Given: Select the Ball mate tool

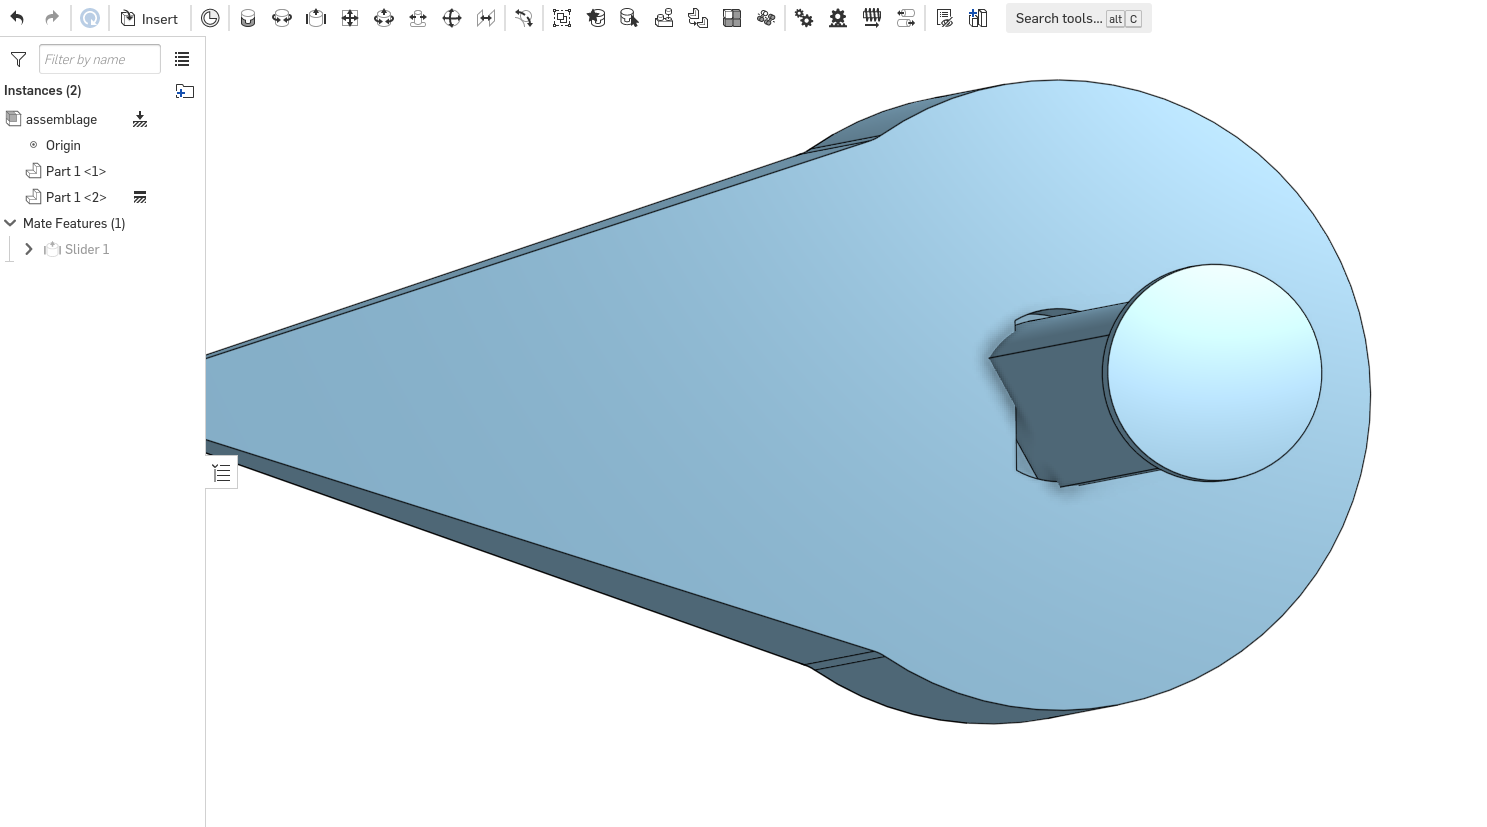Looking at the screenshot, I should tap(452, 18).
